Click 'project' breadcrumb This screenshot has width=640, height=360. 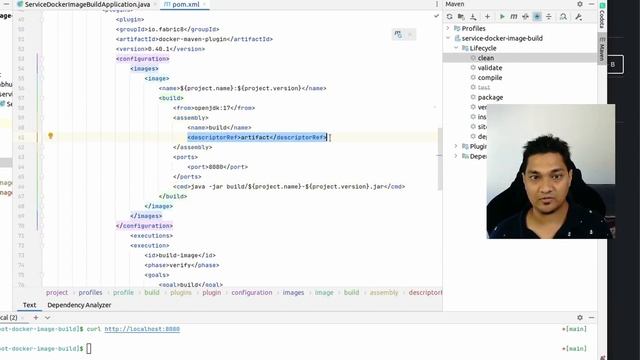tap(57, 292)
